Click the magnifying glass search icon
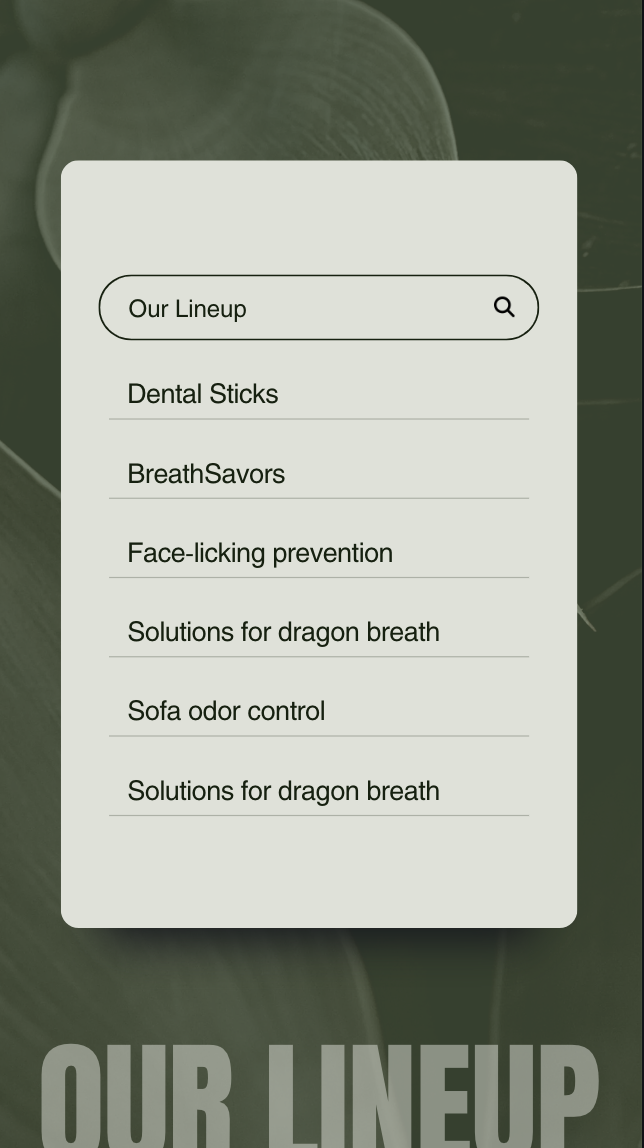This screenshot has height=1148, width=644. pos(504,307)
